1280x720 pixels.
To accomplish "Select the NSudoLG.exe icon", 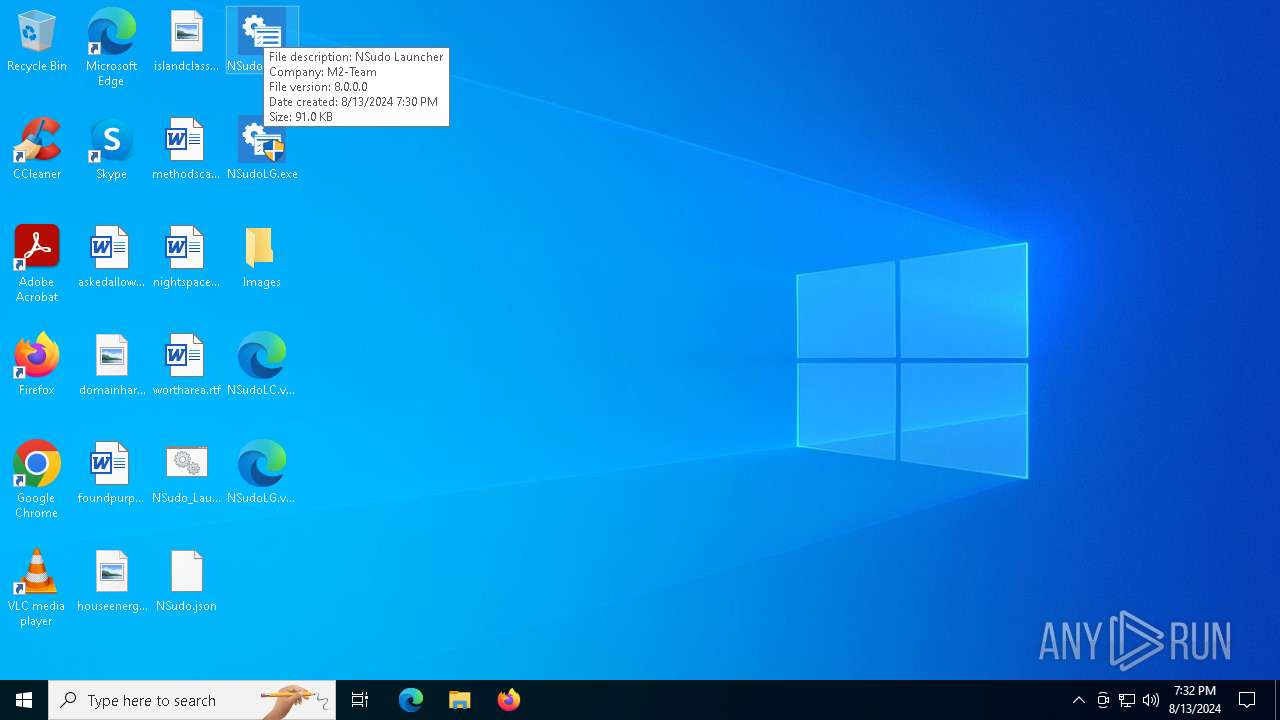I will tap(262, 149).
